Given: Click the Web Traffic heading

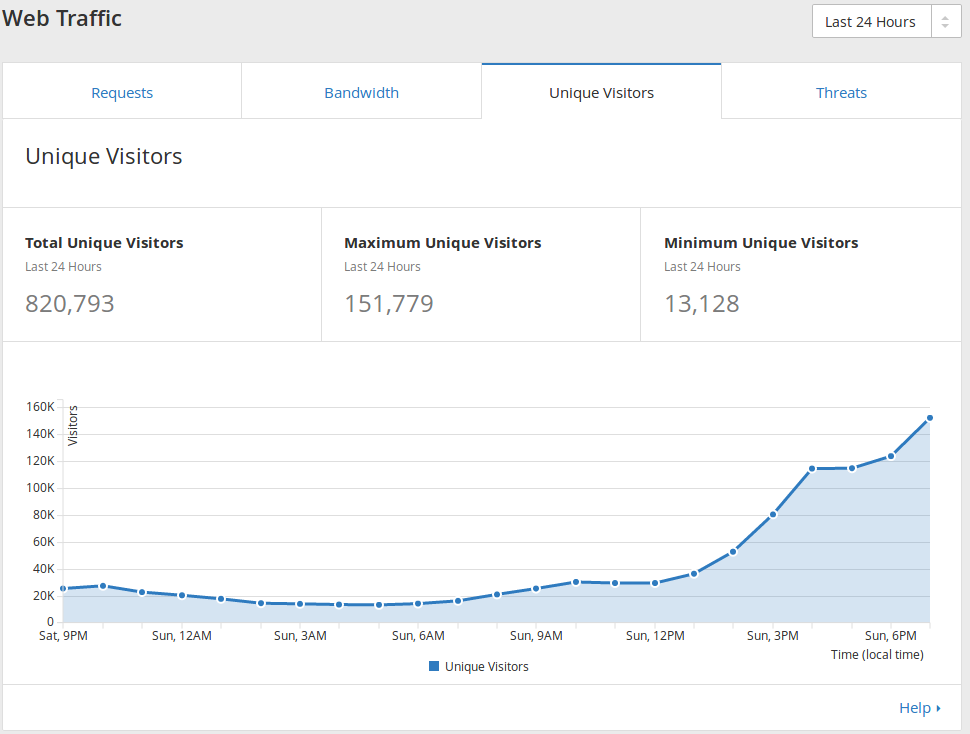Looking at the screenshot, I should click(62, 18).
